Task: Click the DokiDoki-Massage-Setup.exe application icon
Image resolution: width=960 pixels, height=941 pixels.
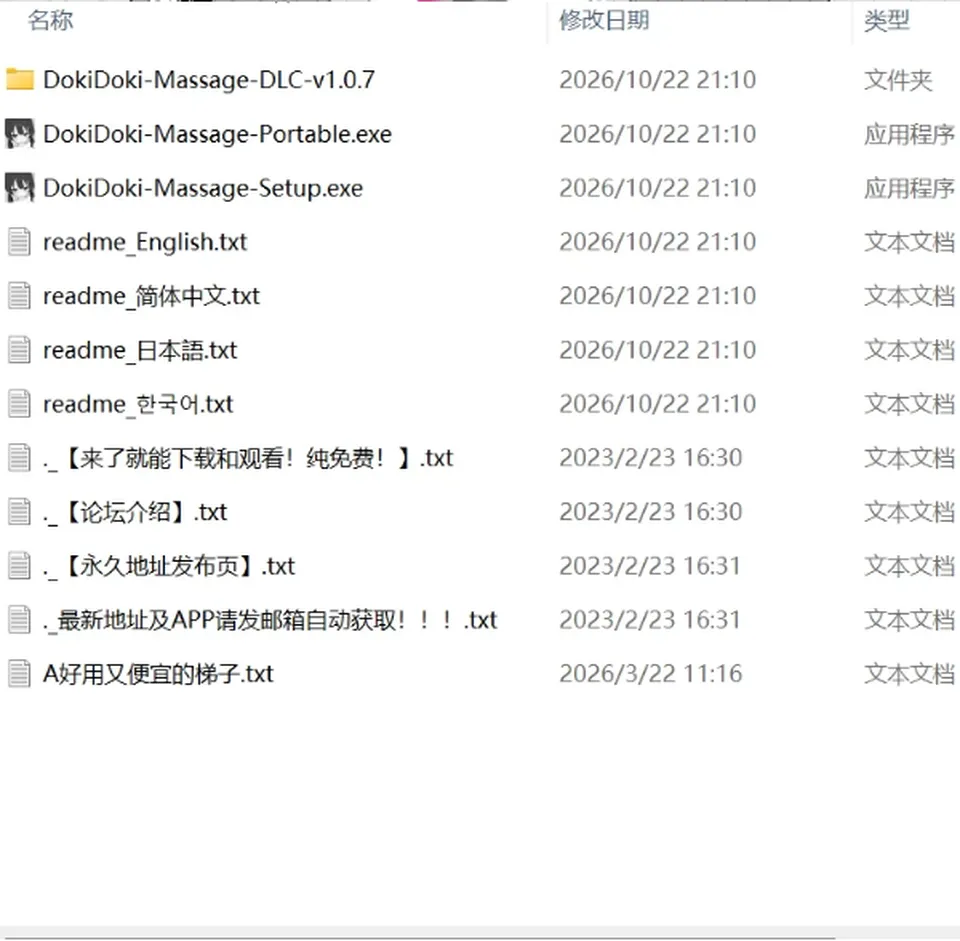Action: 20,188
